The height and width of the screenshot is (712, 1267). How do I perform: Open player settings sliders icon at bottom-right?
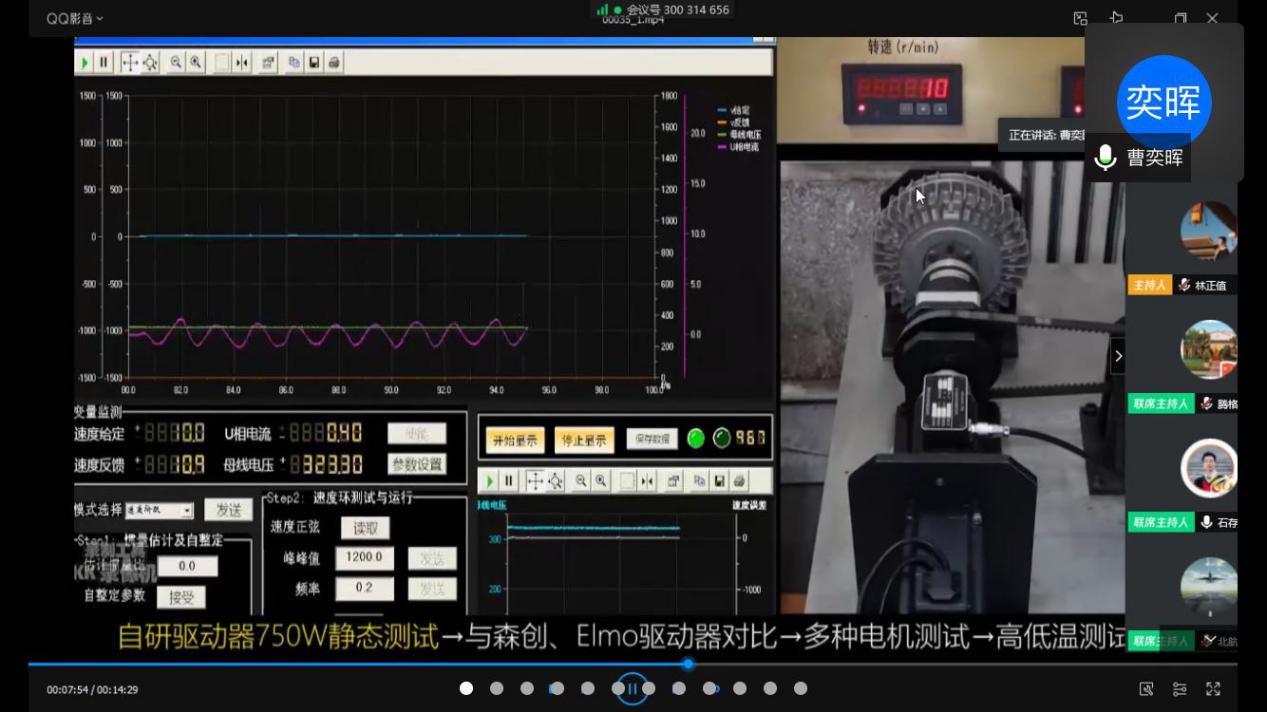[x=1180, y=689]
